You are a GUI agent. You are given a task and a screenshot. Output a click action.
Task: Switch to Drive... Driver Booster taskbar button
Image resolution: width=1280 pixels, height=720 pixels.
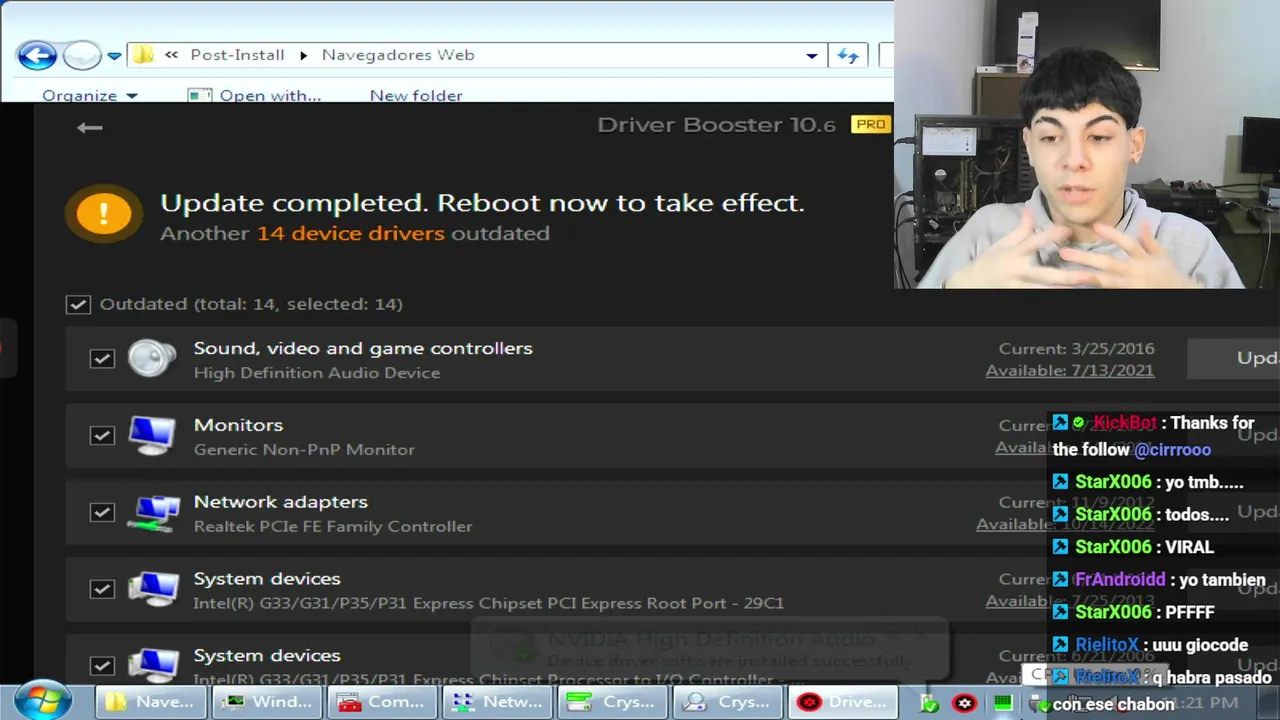point(843,702)
